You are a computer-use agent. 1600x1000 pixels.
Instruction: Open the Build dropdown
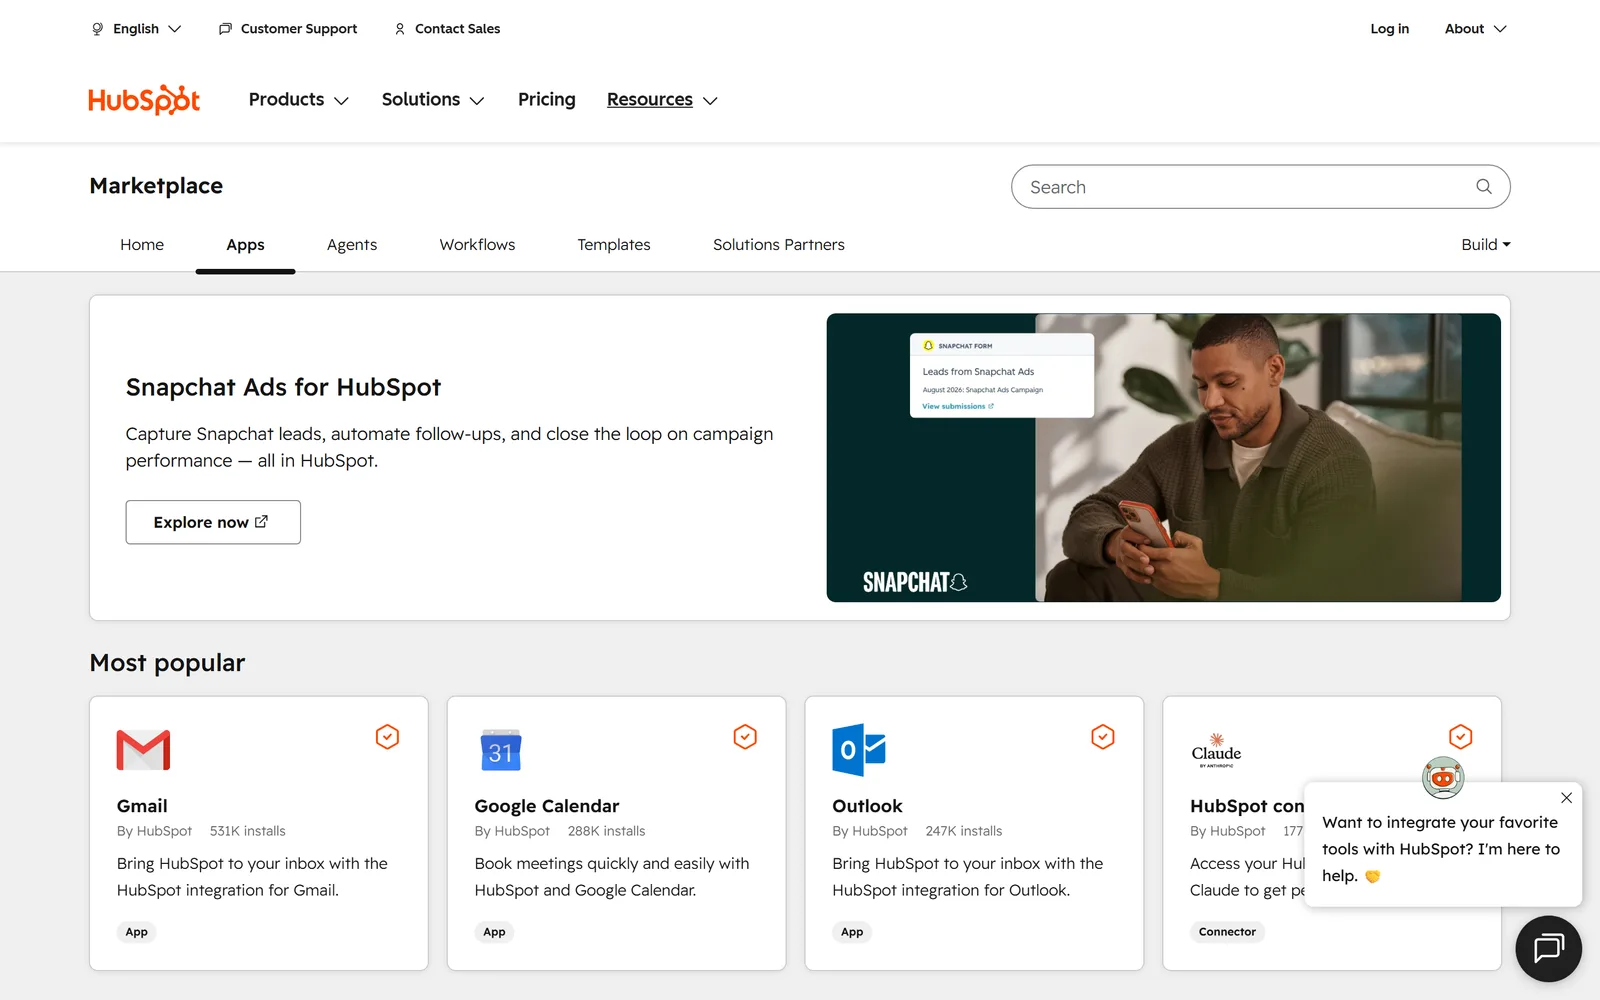1486,245
